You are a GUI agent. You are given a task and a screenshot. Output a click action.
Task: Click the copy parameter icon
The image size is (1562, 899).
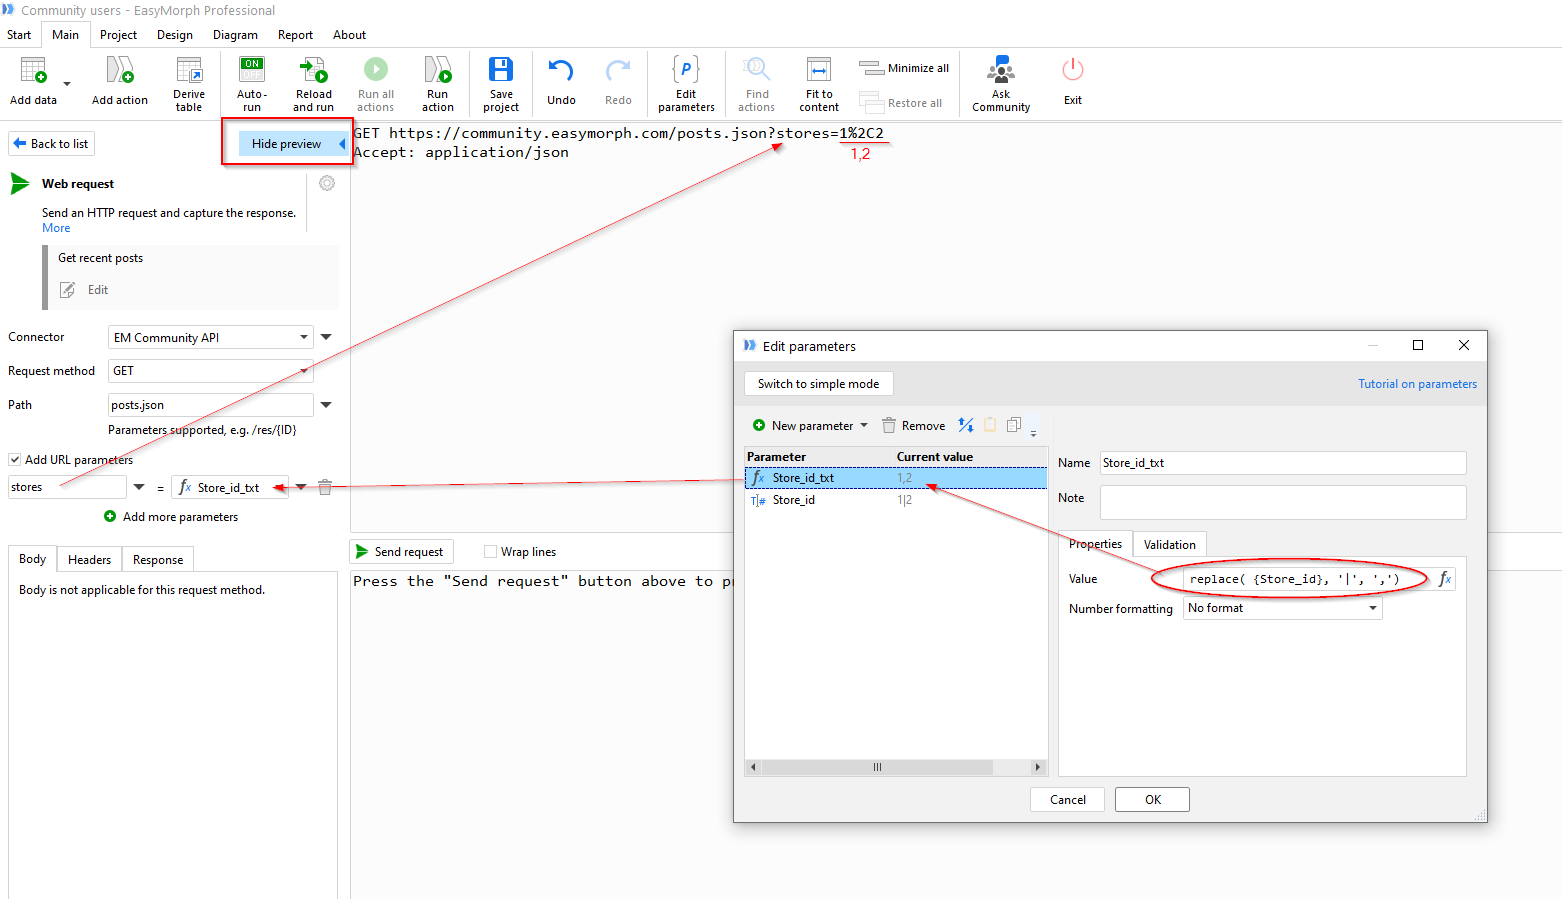click(1014, 425)
